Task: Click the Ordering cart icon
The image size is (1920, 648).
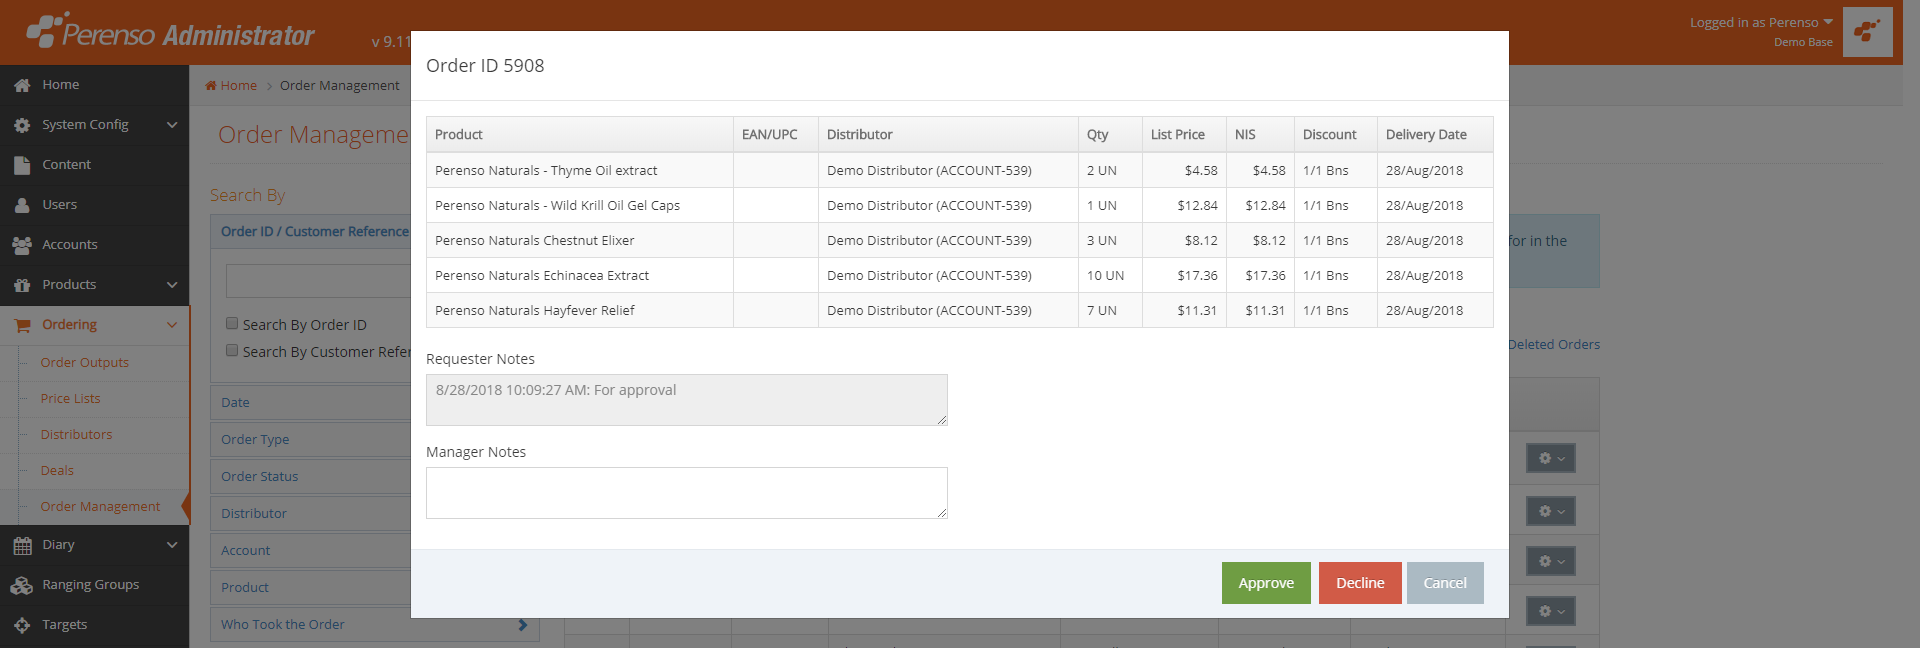Action: point(22,325)
